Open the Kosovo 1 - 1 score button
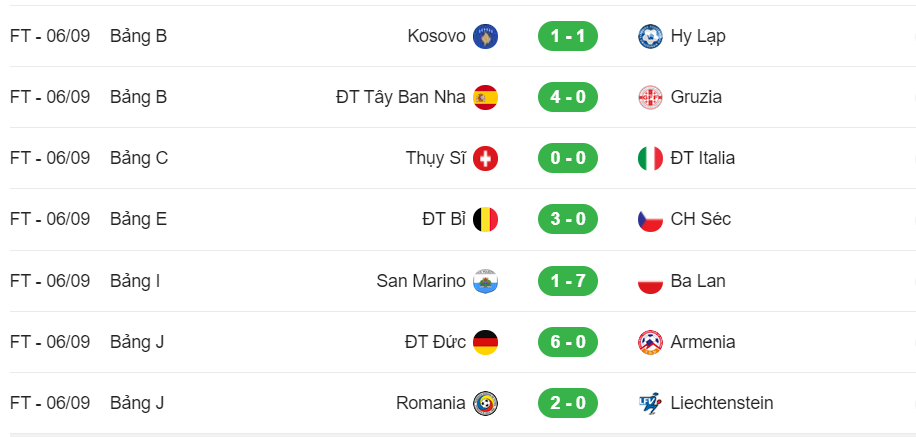 tap(568, 36)
